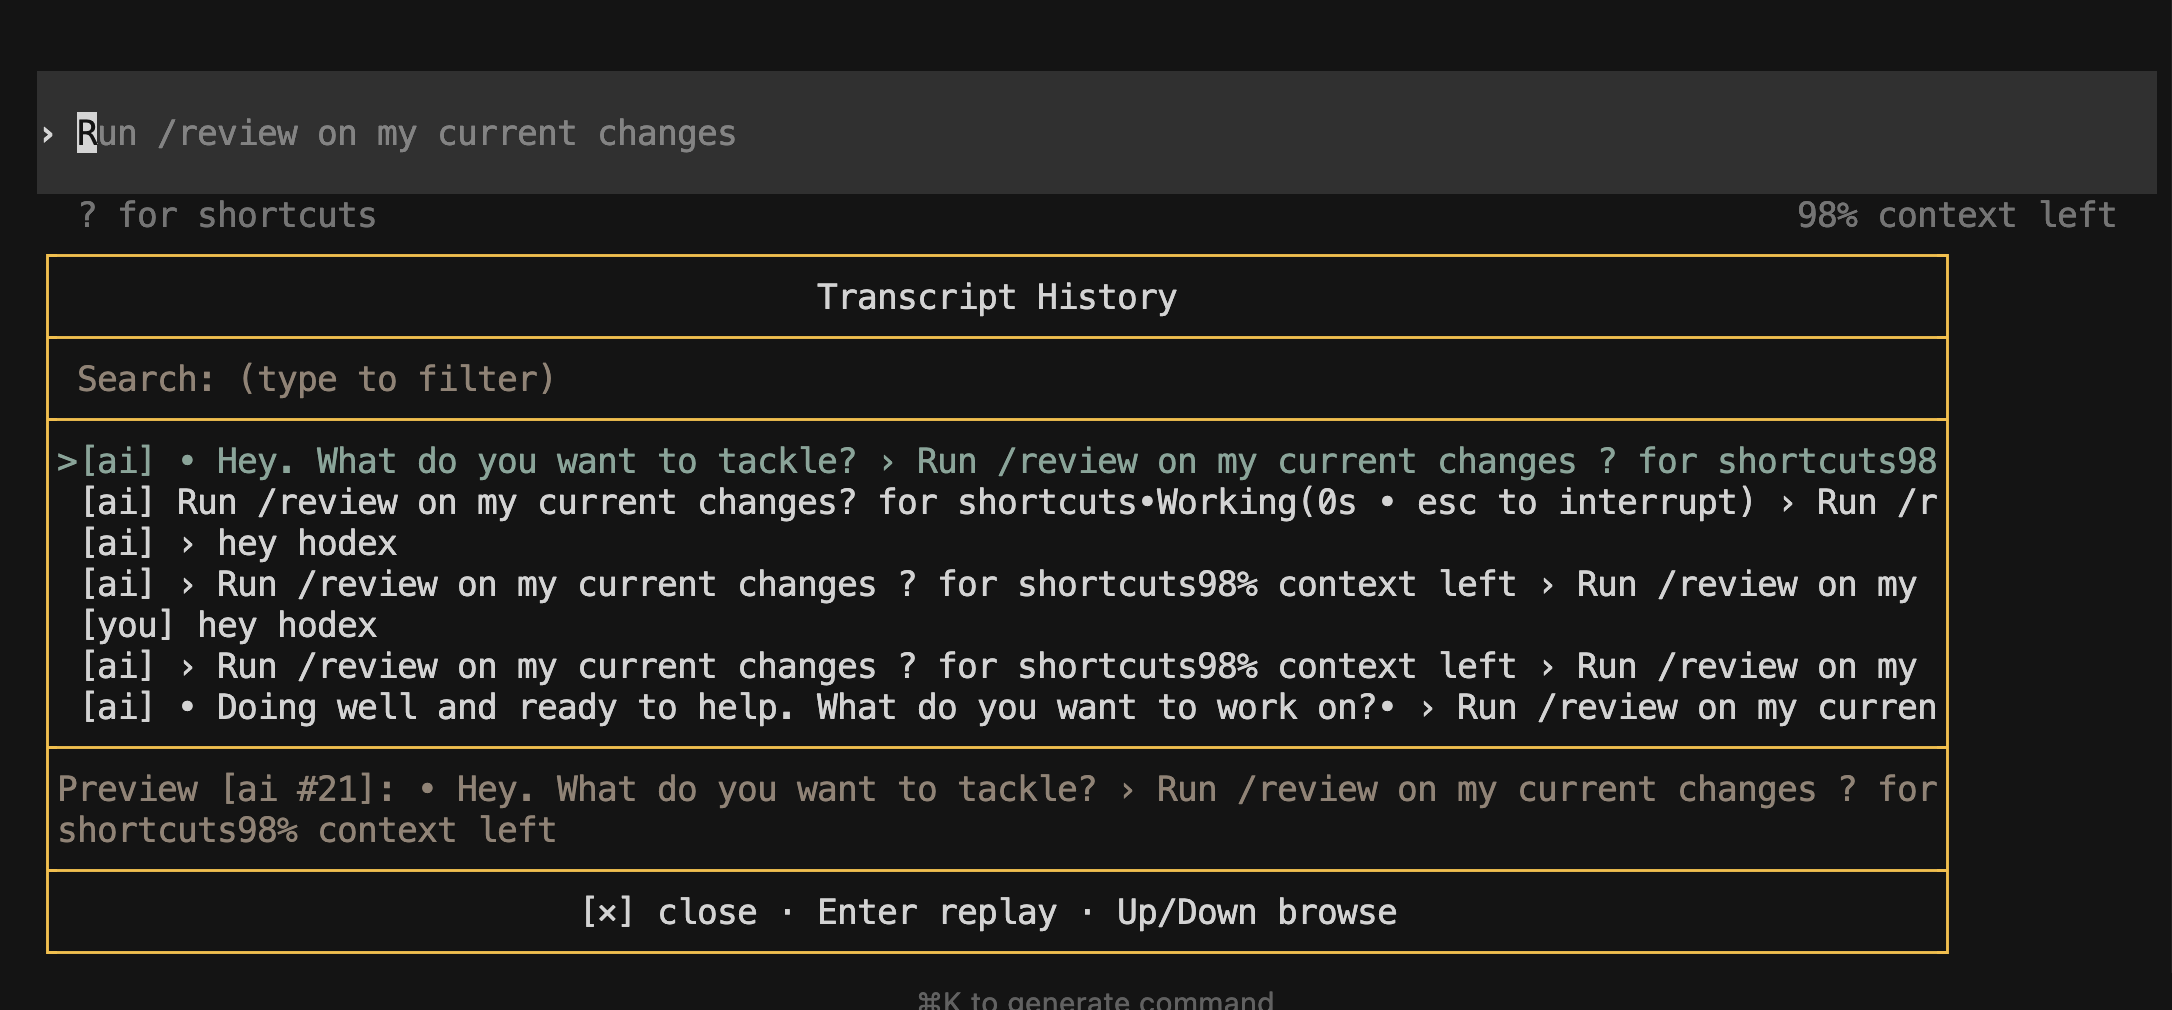This screenshot has height=1010, width=2172.
Task: Select the entry 'Doing well and ready to help'
Action: click(997, 707)
